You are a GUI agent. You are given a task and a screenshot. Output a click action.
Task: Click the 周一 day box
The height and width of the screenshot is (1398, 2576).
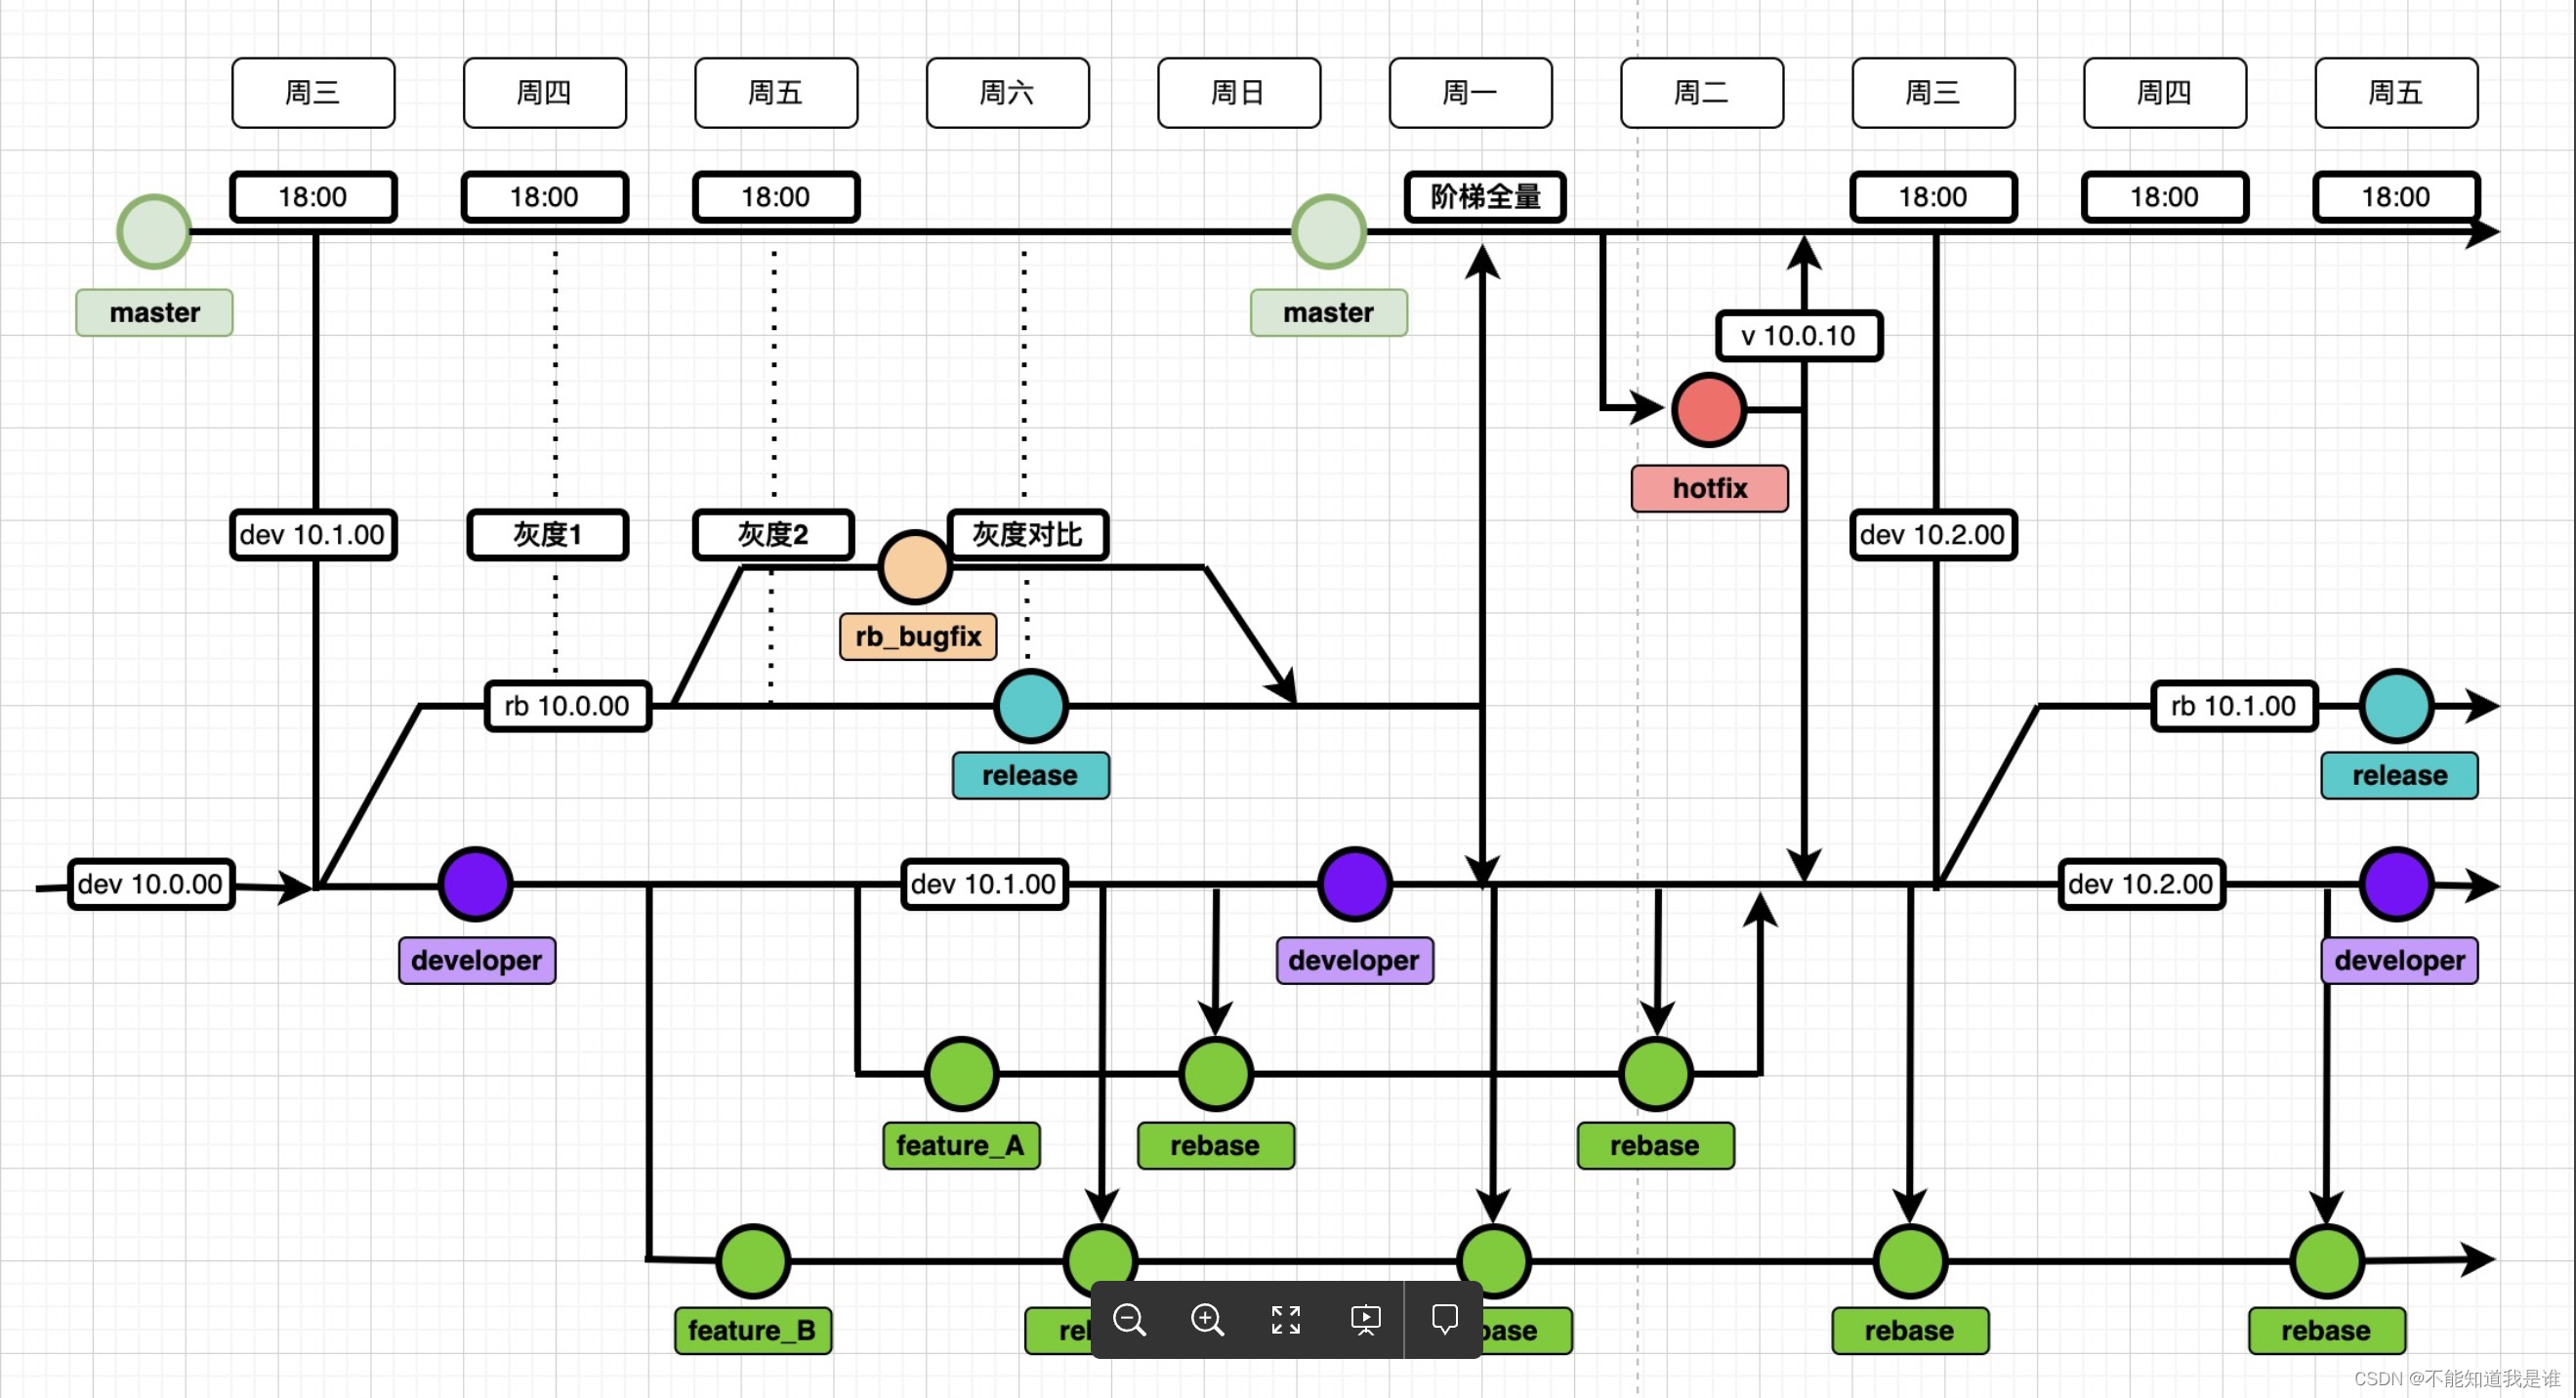click(x=1470, y=93)
